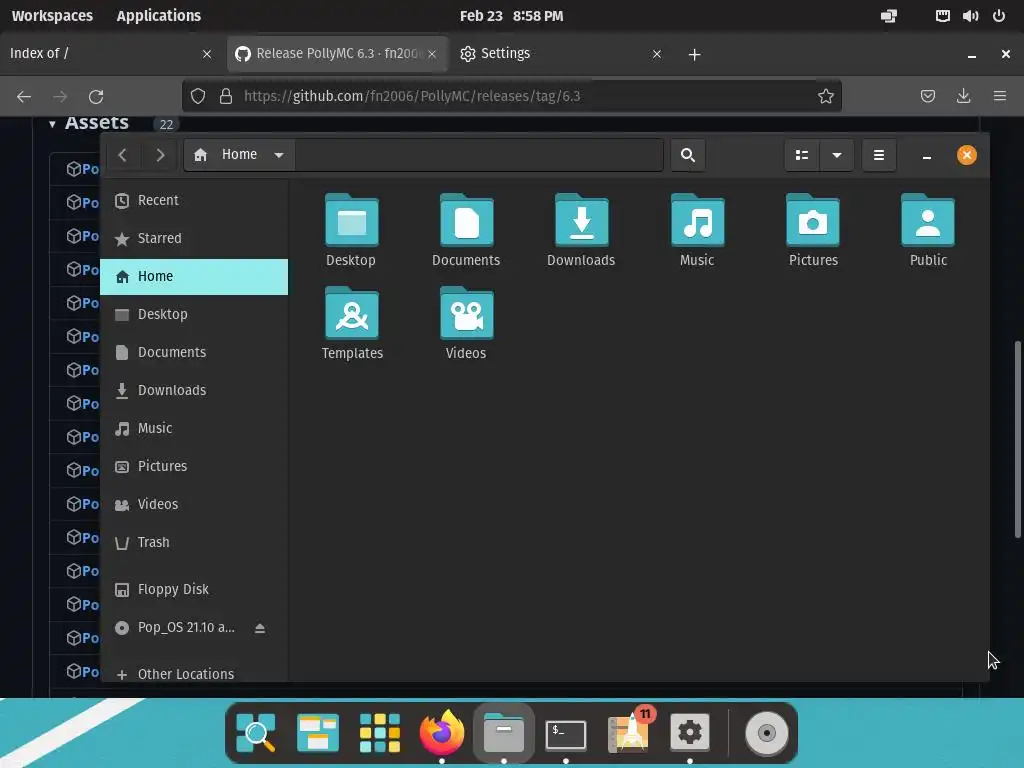This screenshot has width=1024, height=768.
Task: Eject the Pop_OS 21.10 volume
Action: click(260, 628)
